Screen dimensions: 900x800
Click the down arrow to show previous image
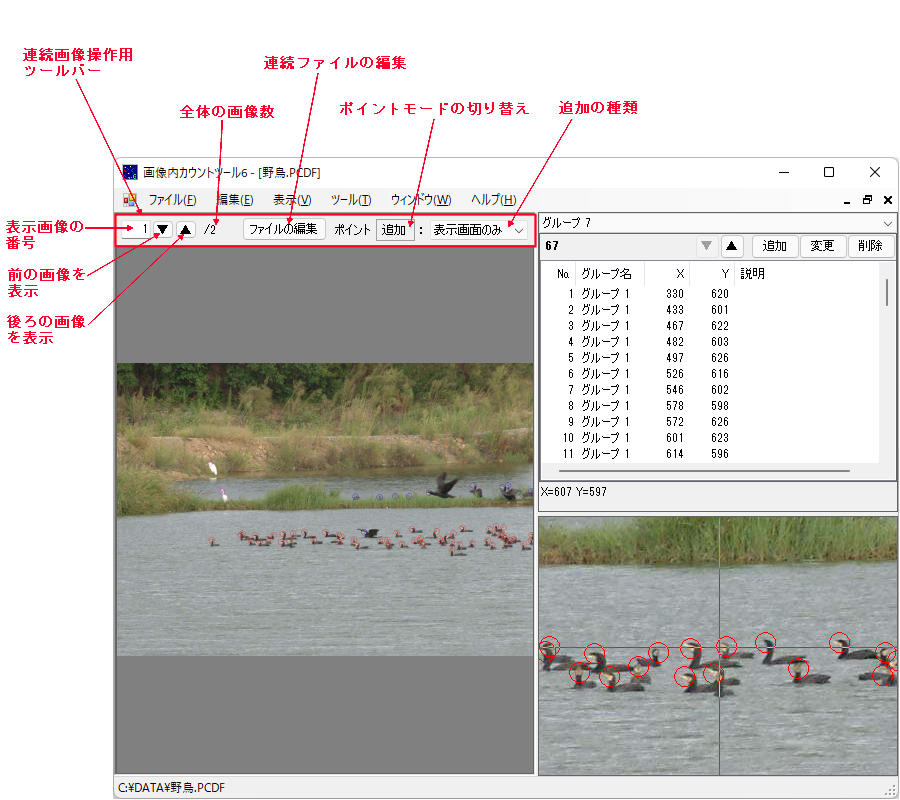tap(163, 229)
